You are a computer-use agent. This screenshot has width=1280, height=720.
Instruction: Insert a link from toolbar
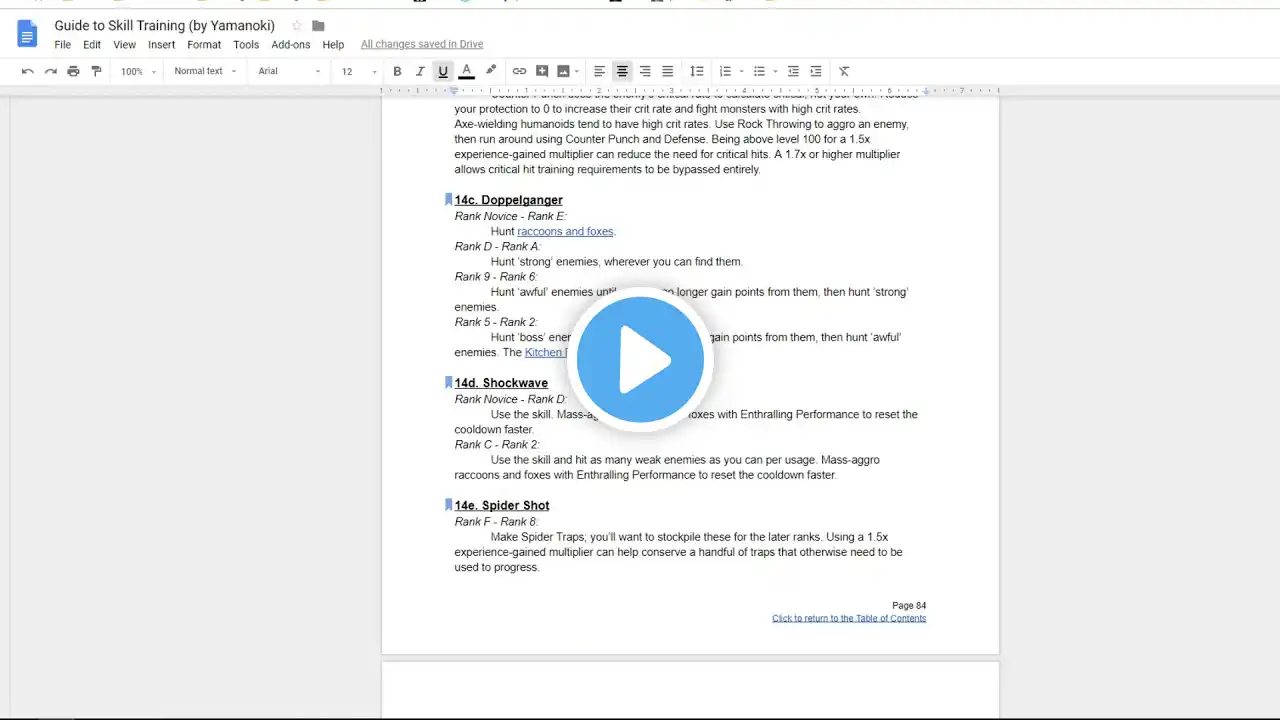point(519,71)
